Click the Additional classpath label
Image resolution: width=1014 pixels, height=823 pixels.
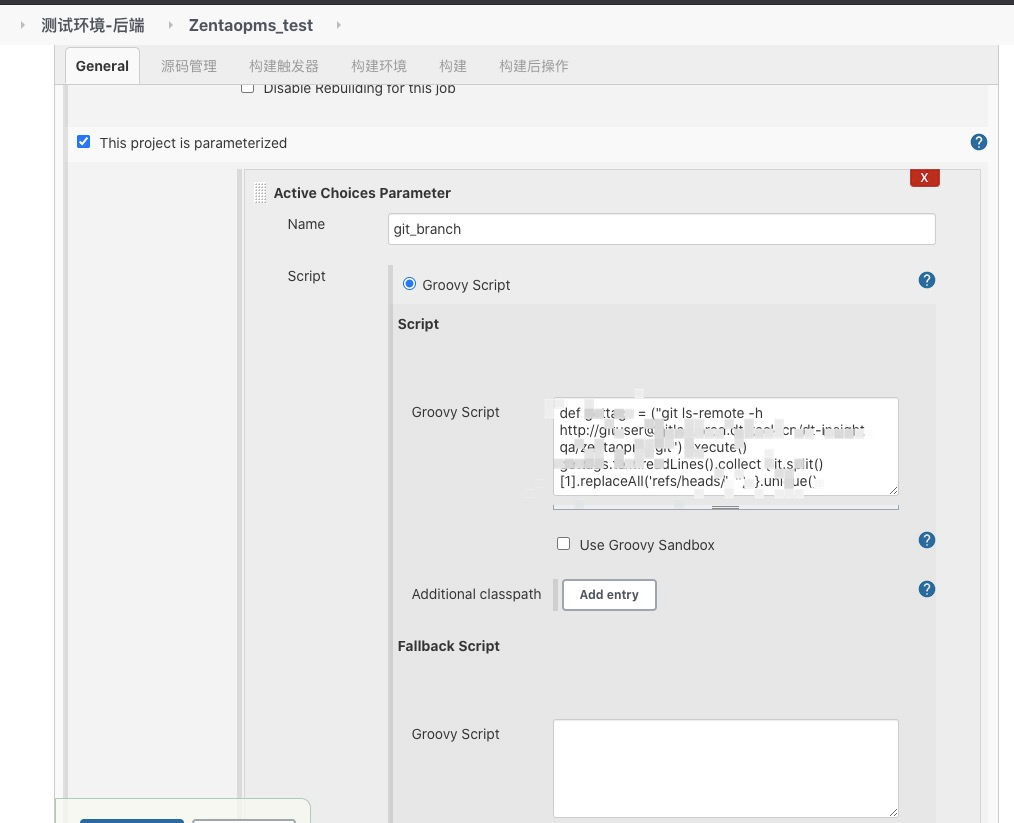pyautogui.click(x=477, y=594)
